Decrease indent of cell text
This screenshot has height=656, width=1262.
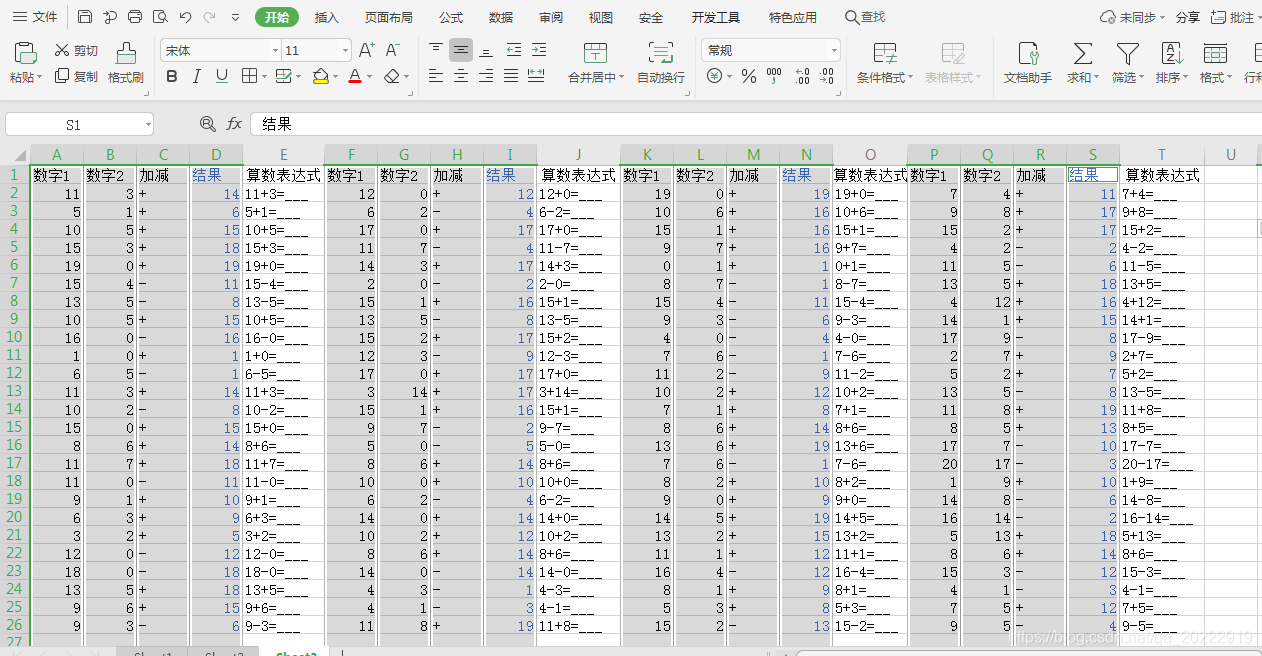514,50
